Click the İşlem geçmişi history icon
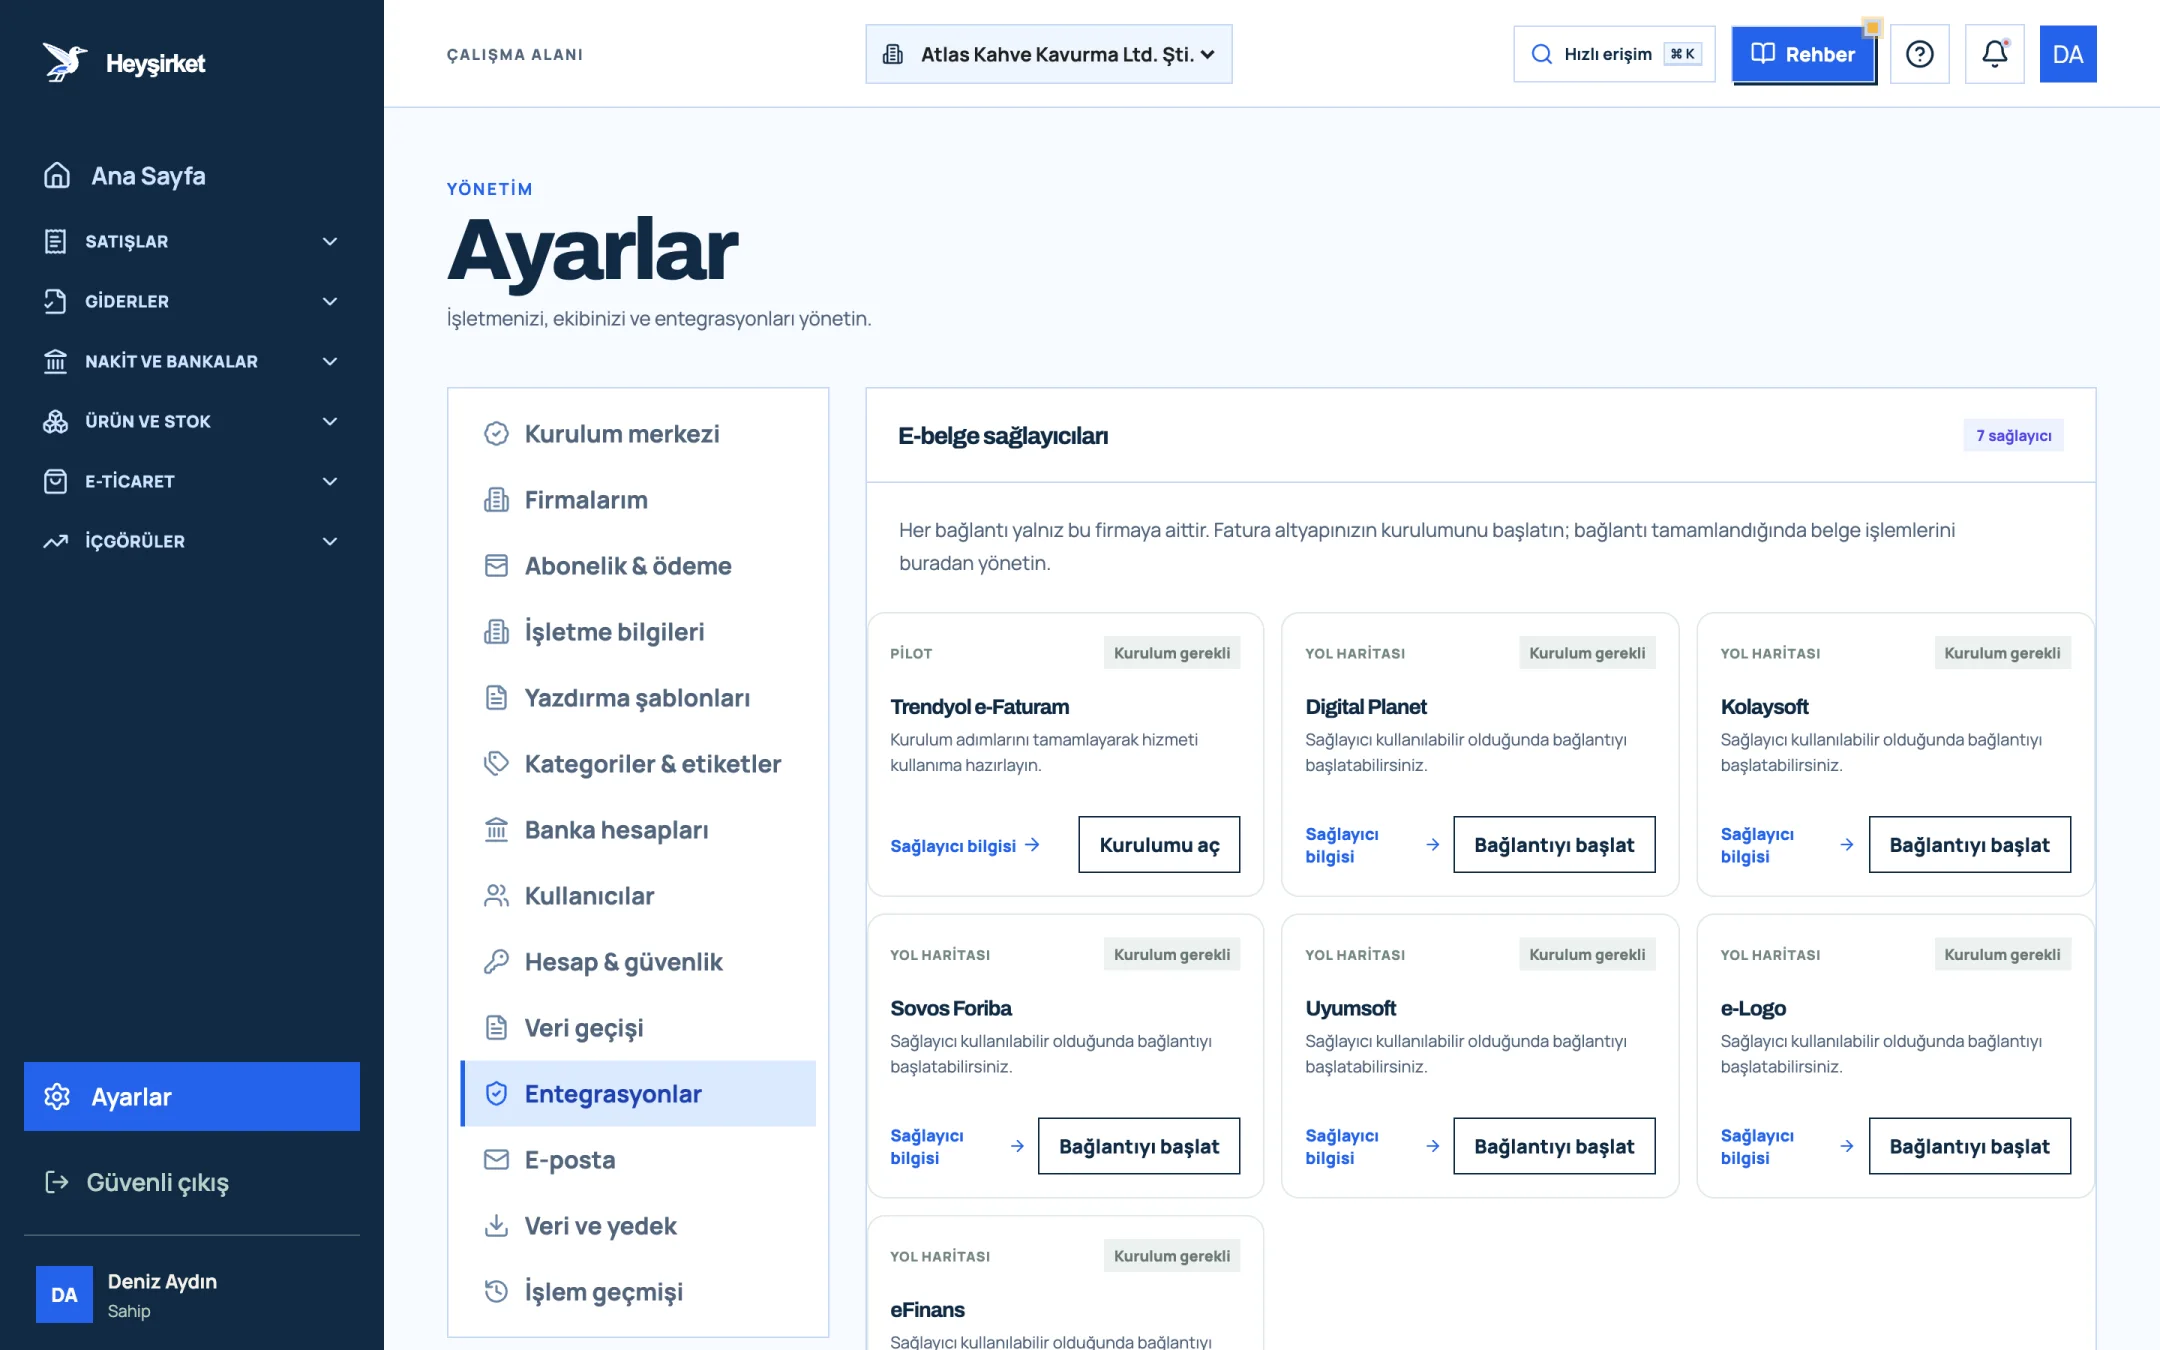The image size is (2160, 1350). point(496,1292)
